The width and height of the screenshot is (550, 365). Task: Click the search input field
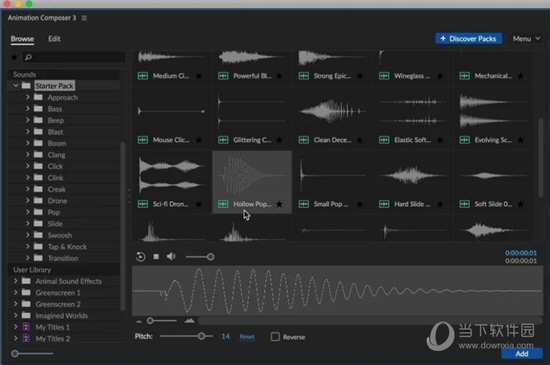pyautogui.click(x=74, y=57)
